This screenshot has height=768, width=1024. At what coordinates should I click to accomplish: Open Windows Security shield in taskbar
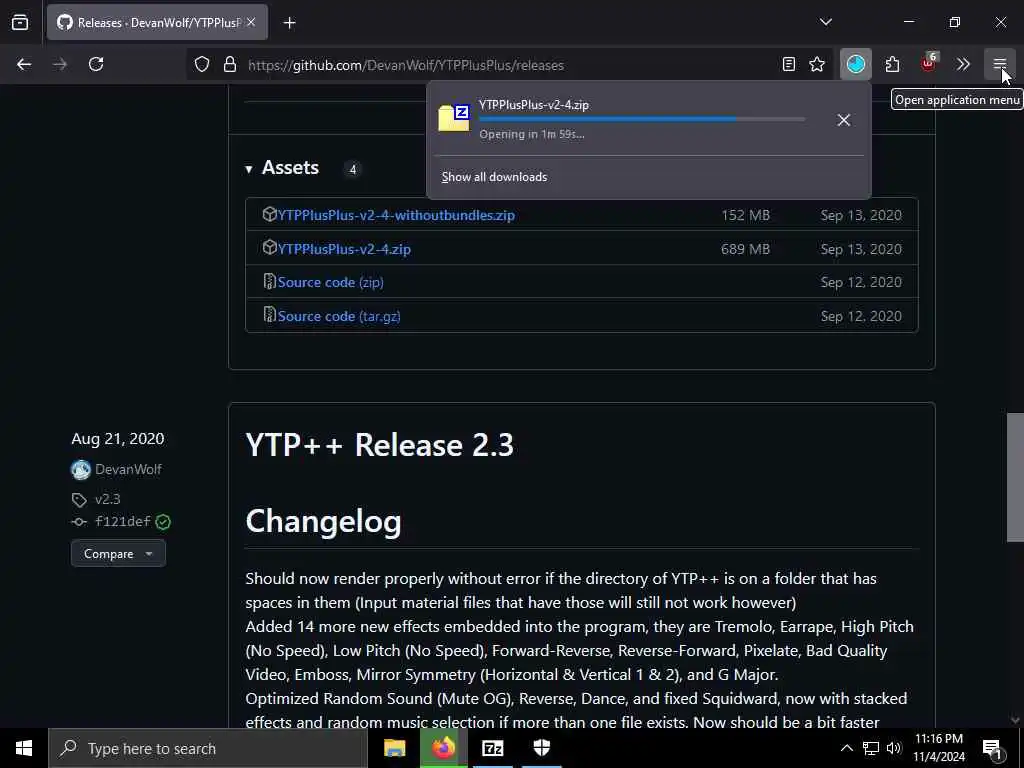coord(541,748)
